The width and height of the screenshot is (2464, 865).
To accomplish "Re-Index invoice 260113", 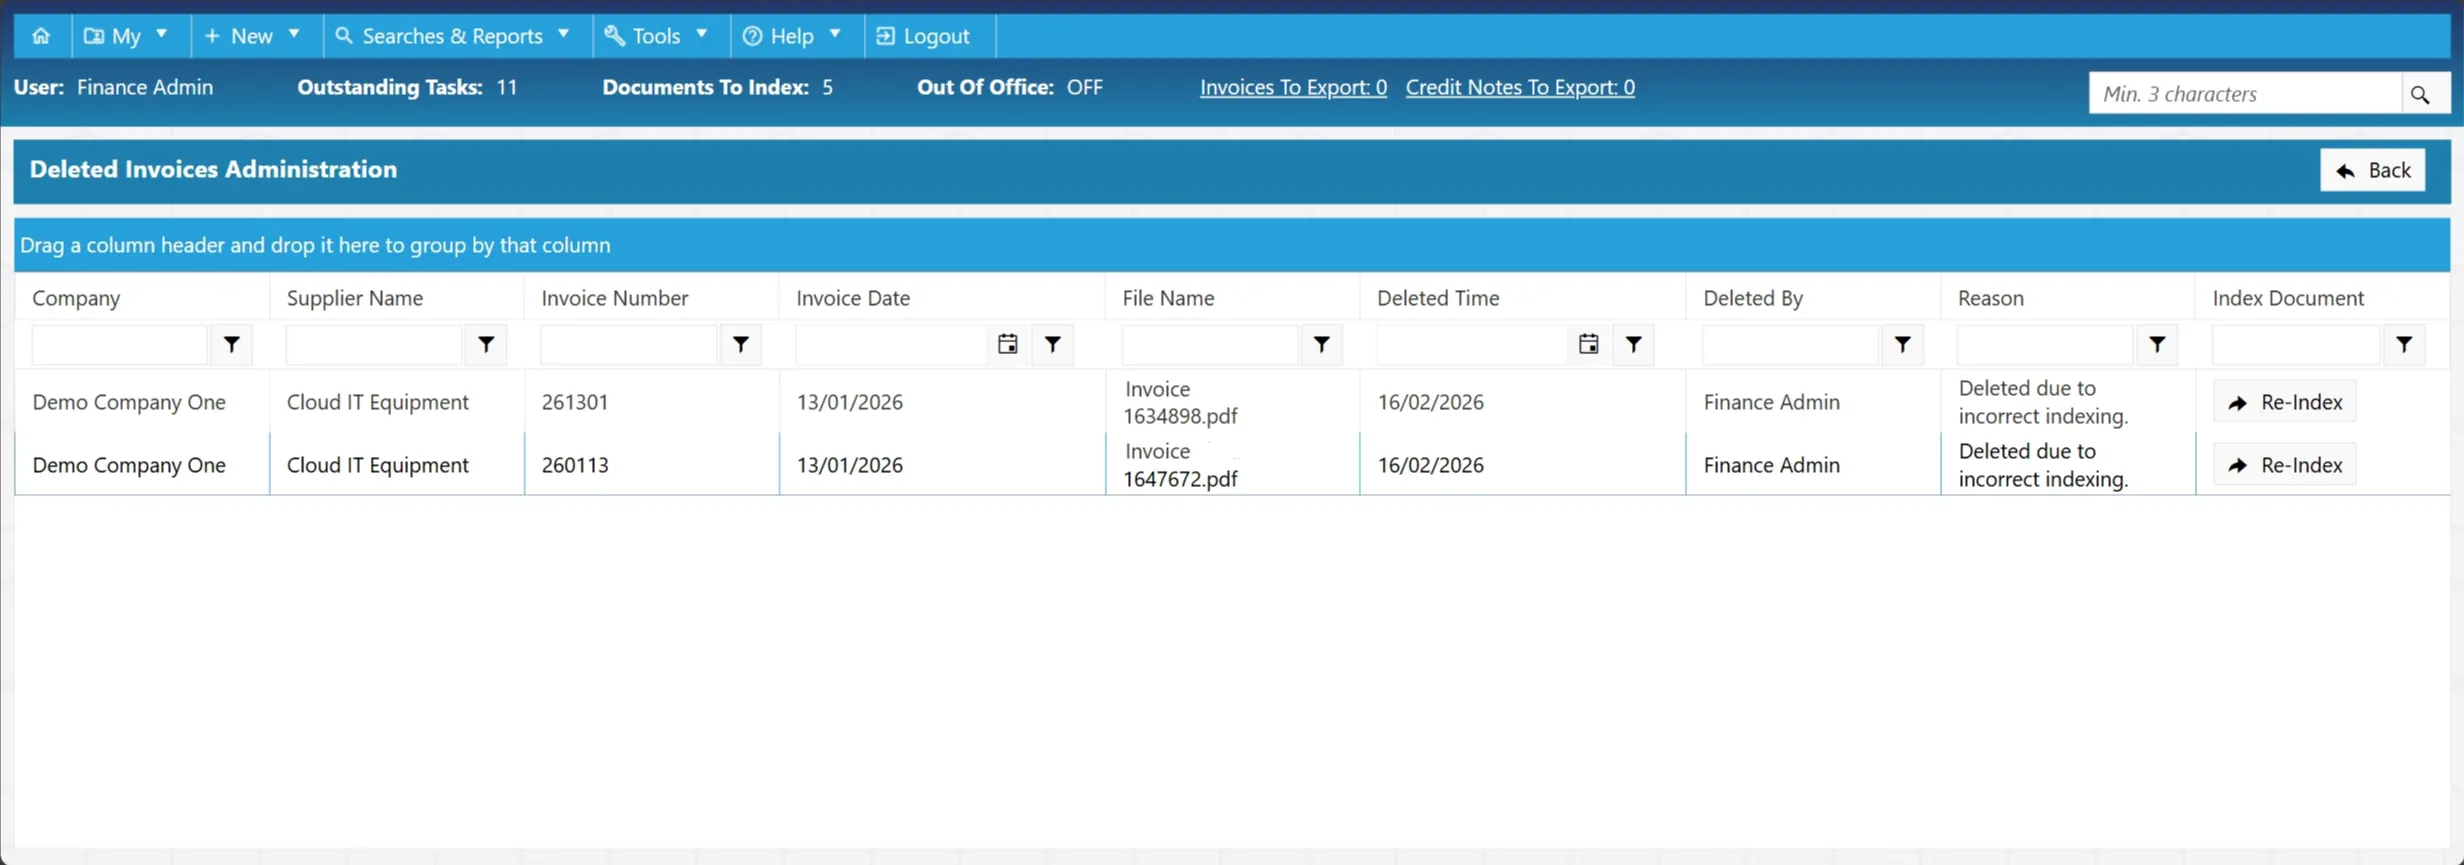I will (x=2284, y=465).
